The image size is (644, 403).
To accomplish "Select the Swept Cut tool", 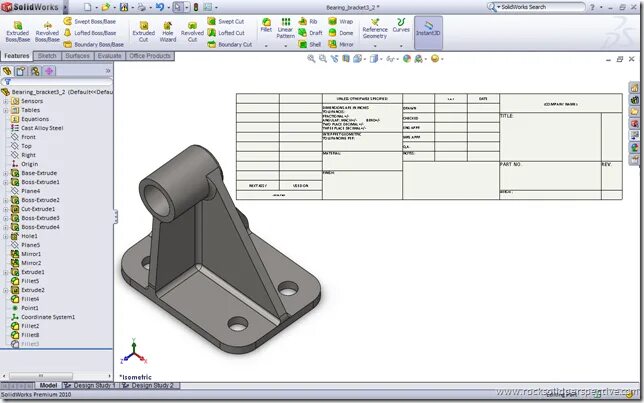I will pyautogui.click(x=226, y=21).
